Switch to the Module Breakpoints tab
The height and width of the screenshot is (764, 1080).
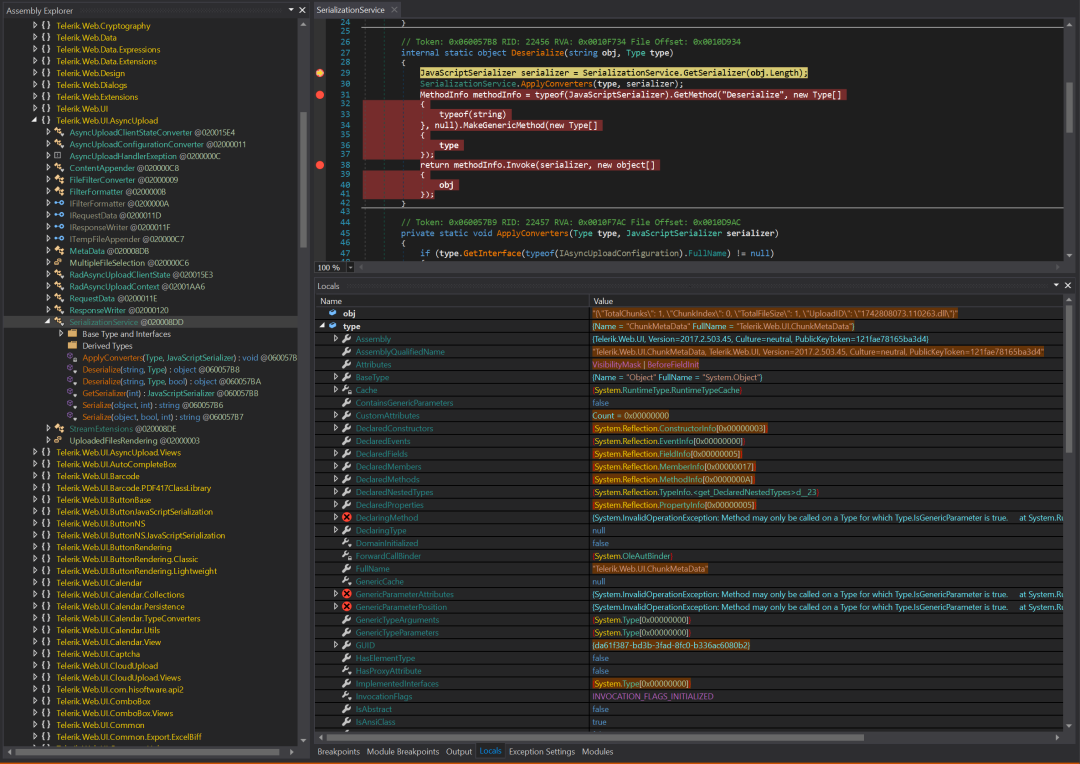click(402, 752)
